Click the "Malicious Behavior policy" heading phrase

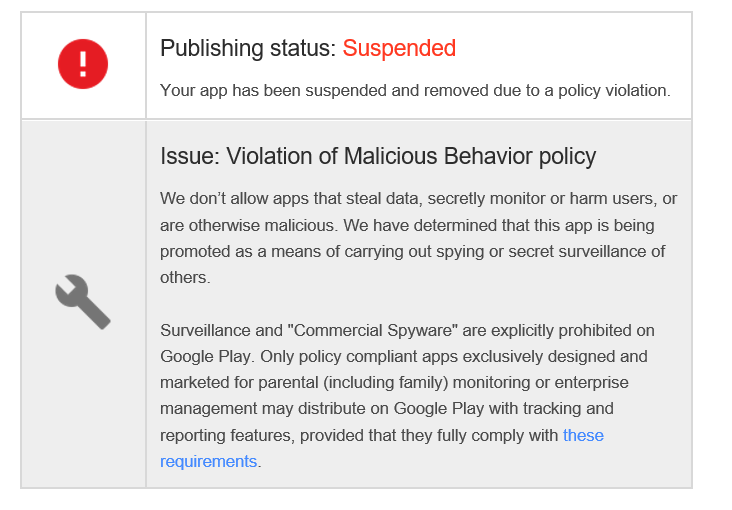click(469, 156)
